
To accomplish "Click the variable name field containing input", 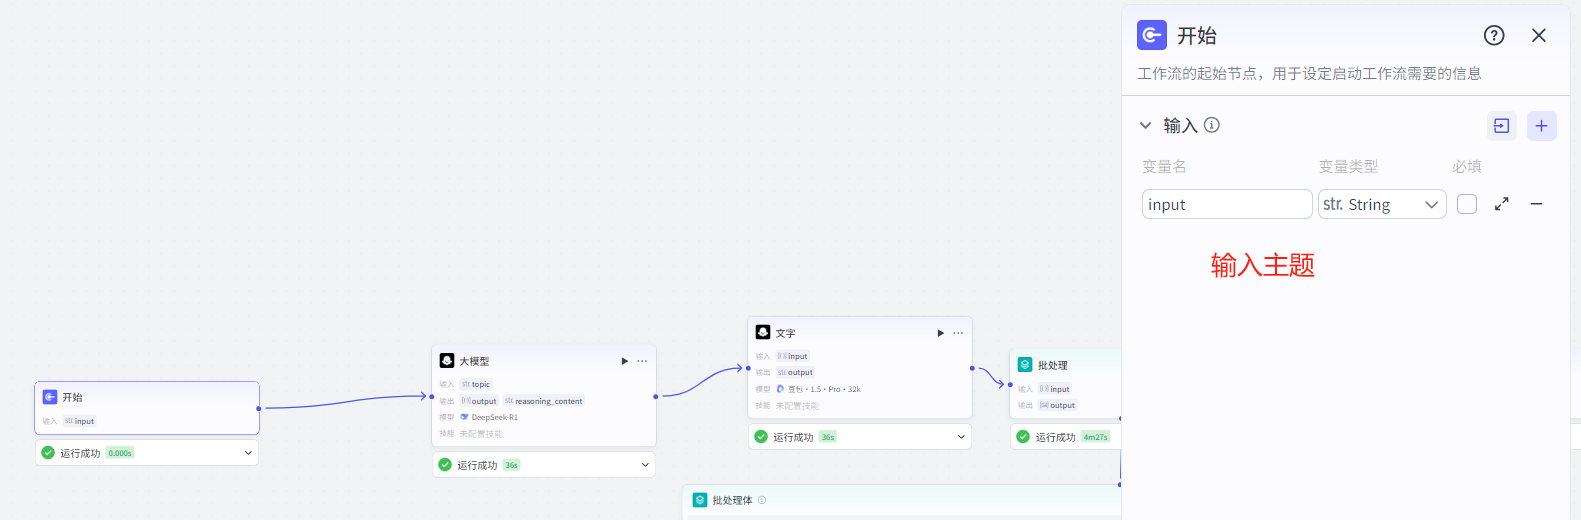I will click(1226, 204).
